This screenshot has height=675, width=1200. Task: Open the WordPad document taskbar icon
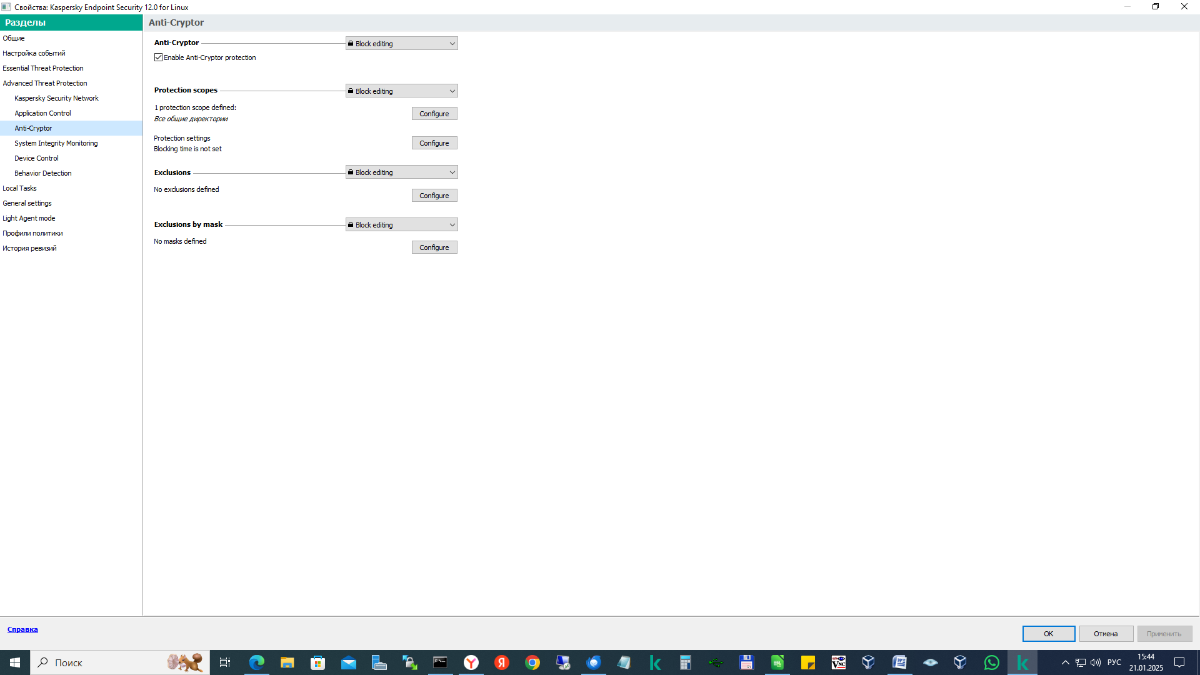click(x=900, y=662)
